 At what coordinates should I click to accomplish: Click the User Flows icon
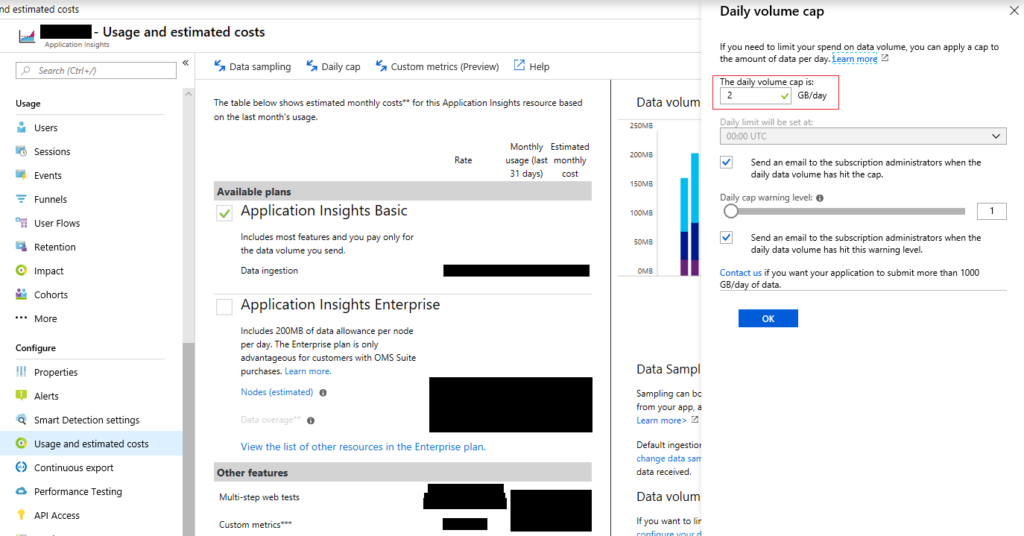click(22, 223)
